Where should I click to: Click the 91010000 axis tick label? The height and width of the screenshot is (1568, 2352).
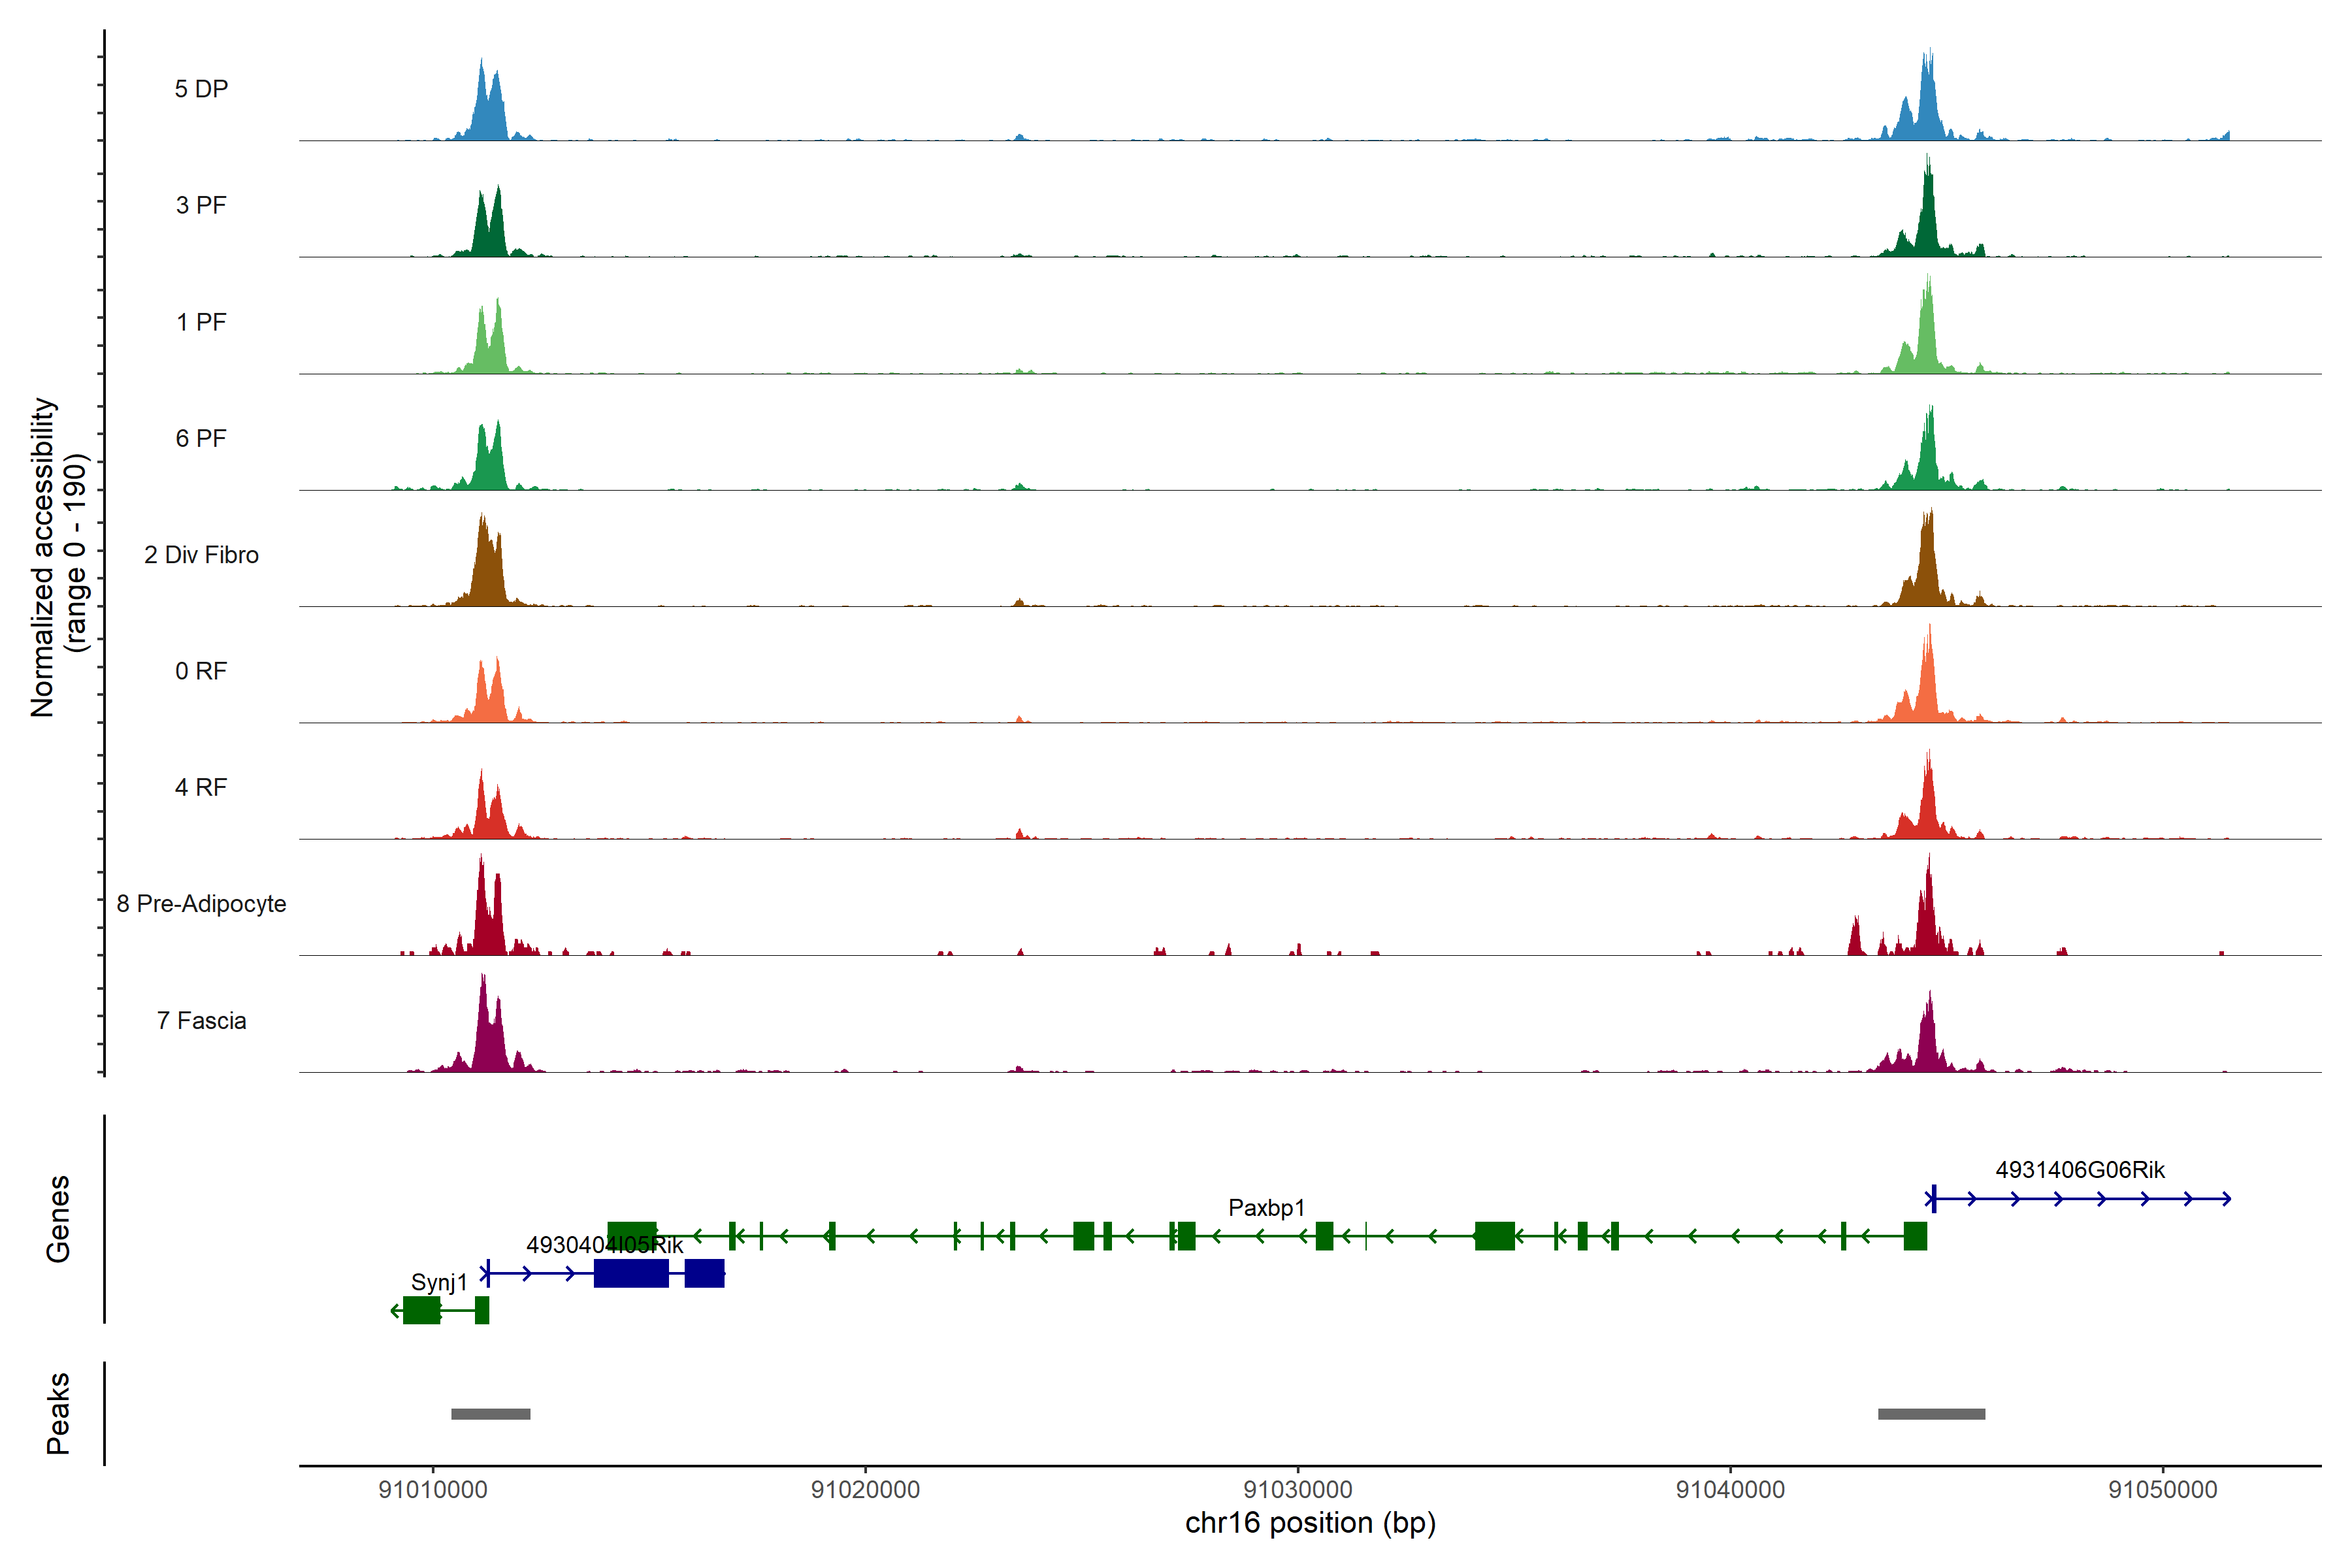(x=432, y=1489)
